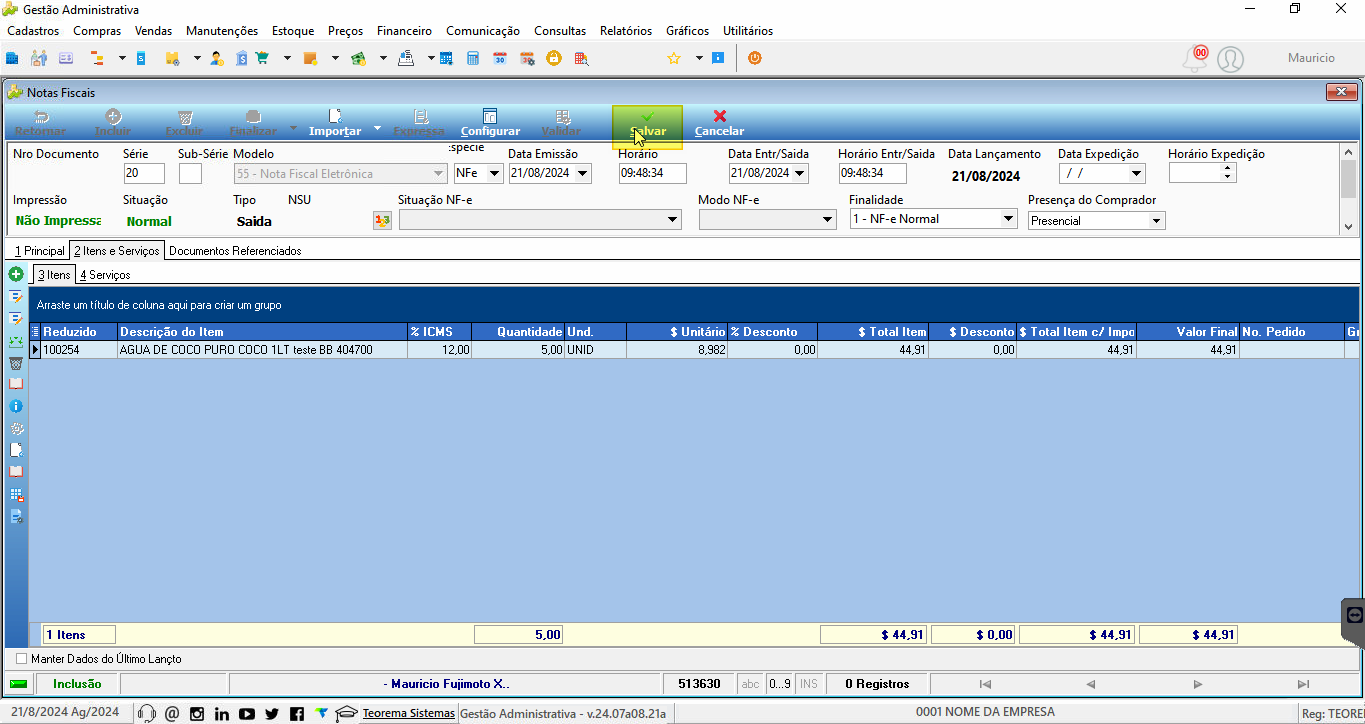The width and height of the screenshot is (1365, 724).
Task: Expand the Situação NF-e combo box
Action: [673, 219]
